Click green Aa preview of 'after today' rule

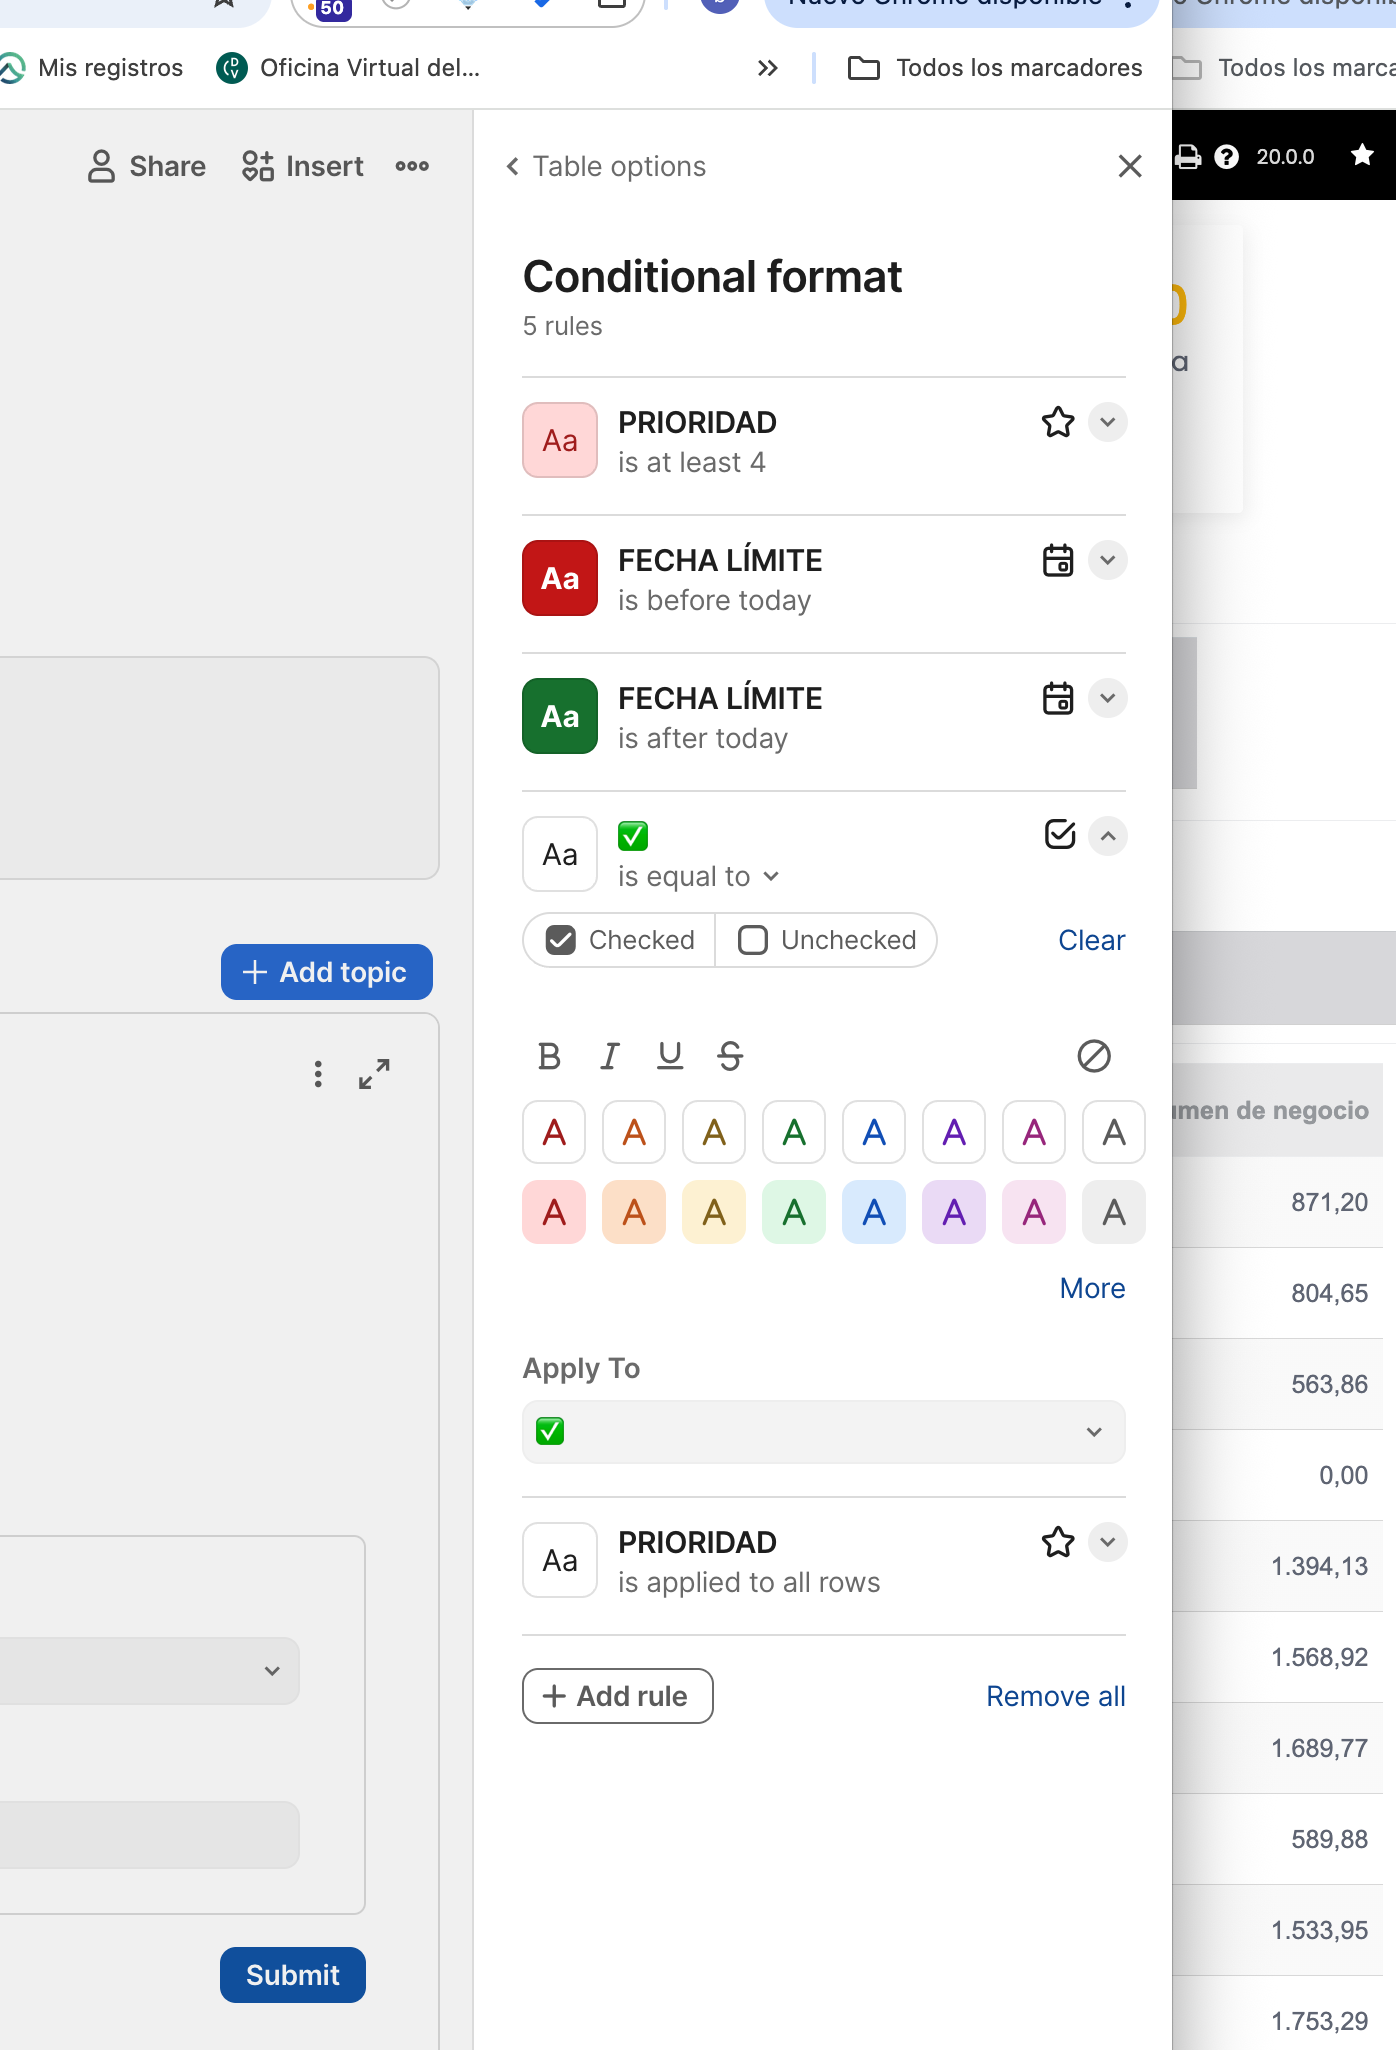pyautogui.click(x=560, y=716)
